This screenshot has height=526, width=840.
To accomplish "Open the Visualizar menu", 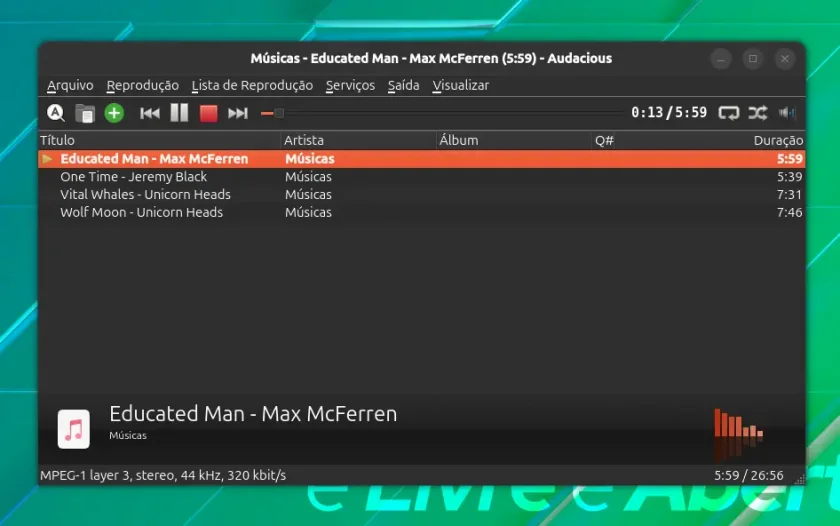I will tap(461, 85).
